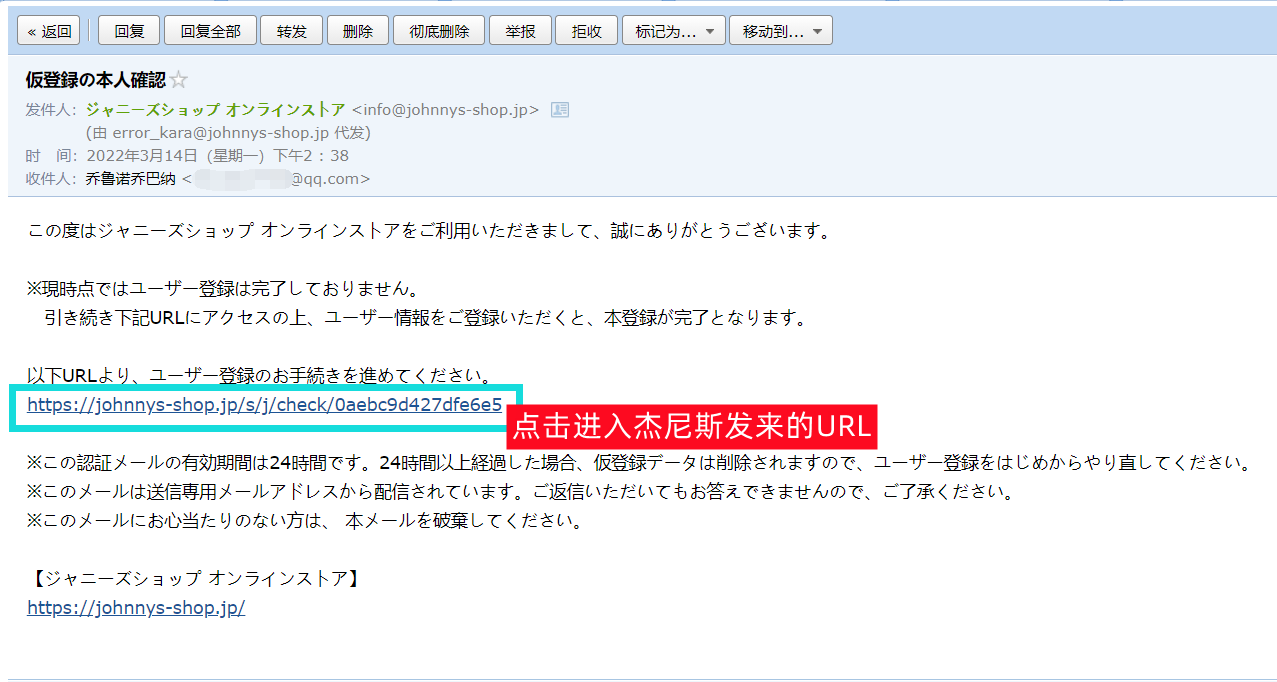Viewport: 1277px width, 682px height.
Task: Click the 送信専用メールアドレス notice line
Action: pos(521,492)
